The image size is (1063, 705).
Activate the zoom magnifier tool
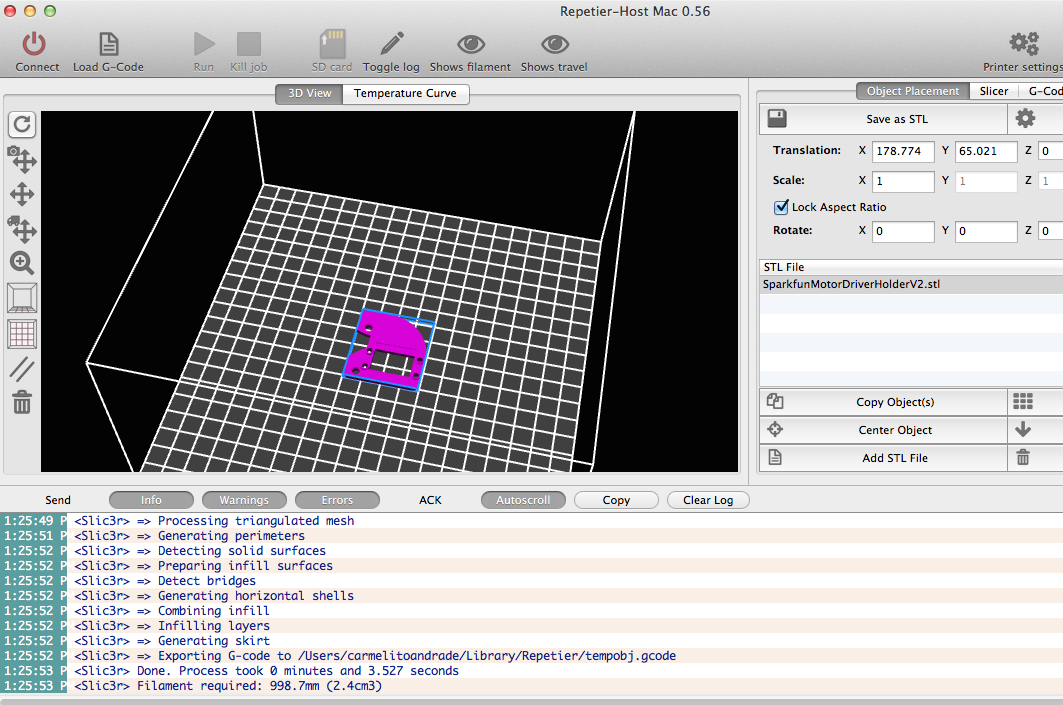click(x=22, y=263)
